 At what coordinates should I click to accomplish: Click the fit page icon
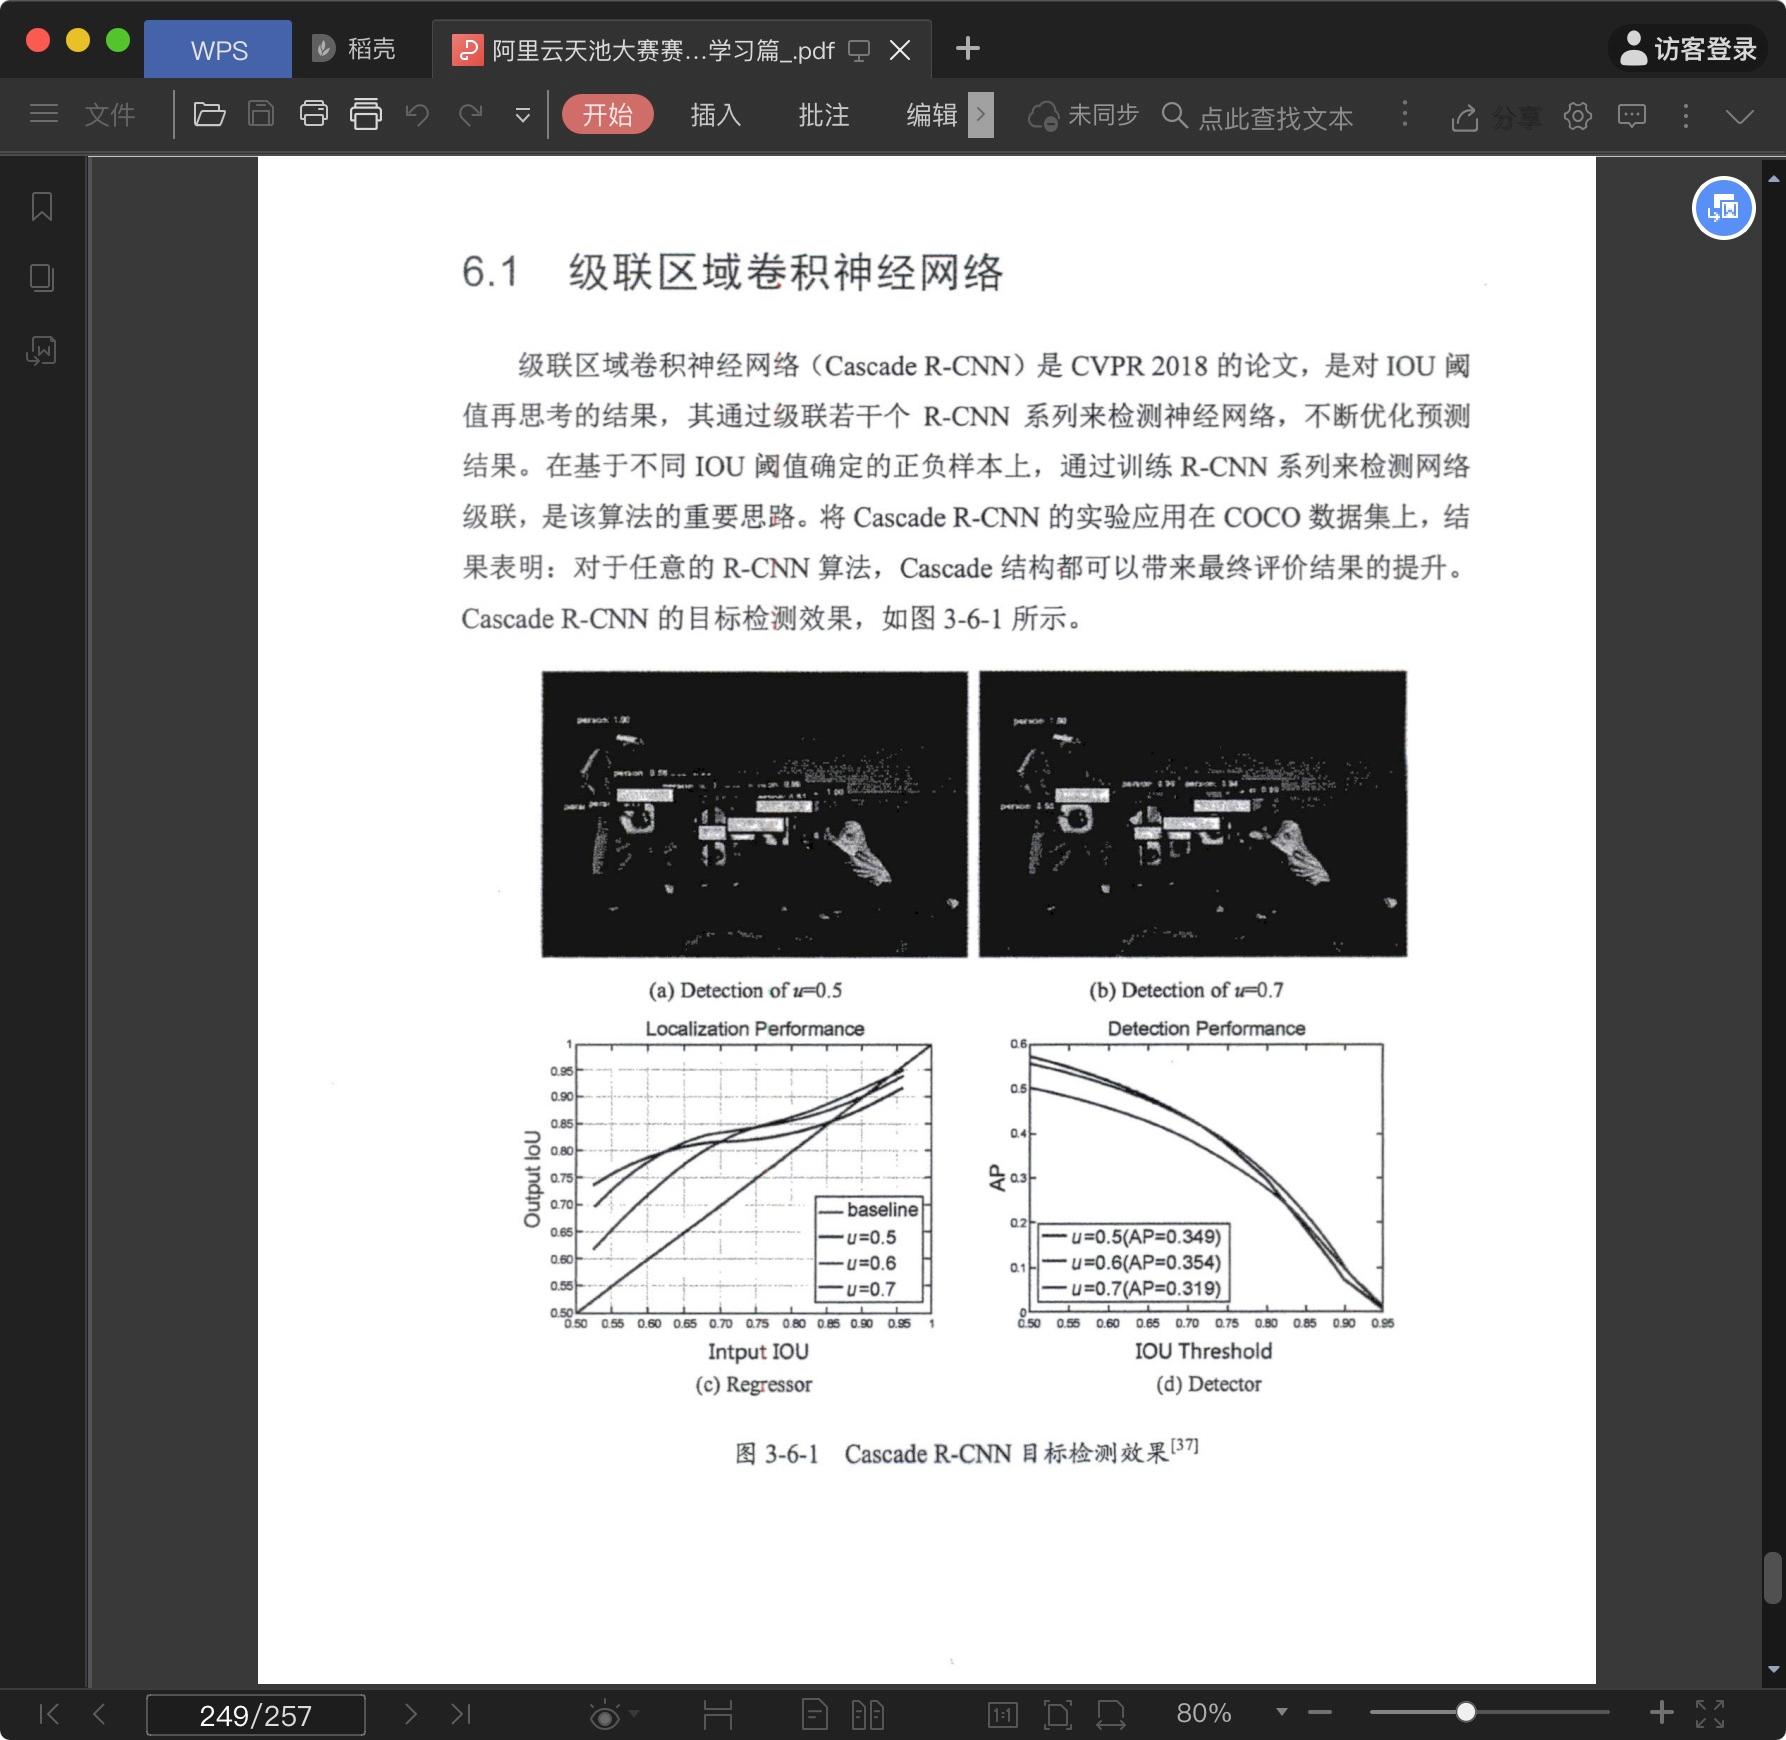click(x=1057, y=1714)
